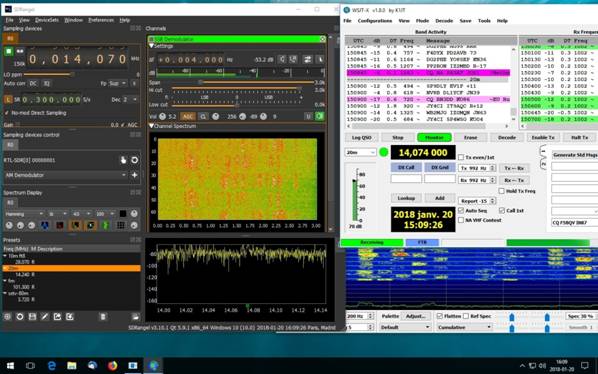Start or stop SDRangel device acquisition

click(x=8, y=51)
